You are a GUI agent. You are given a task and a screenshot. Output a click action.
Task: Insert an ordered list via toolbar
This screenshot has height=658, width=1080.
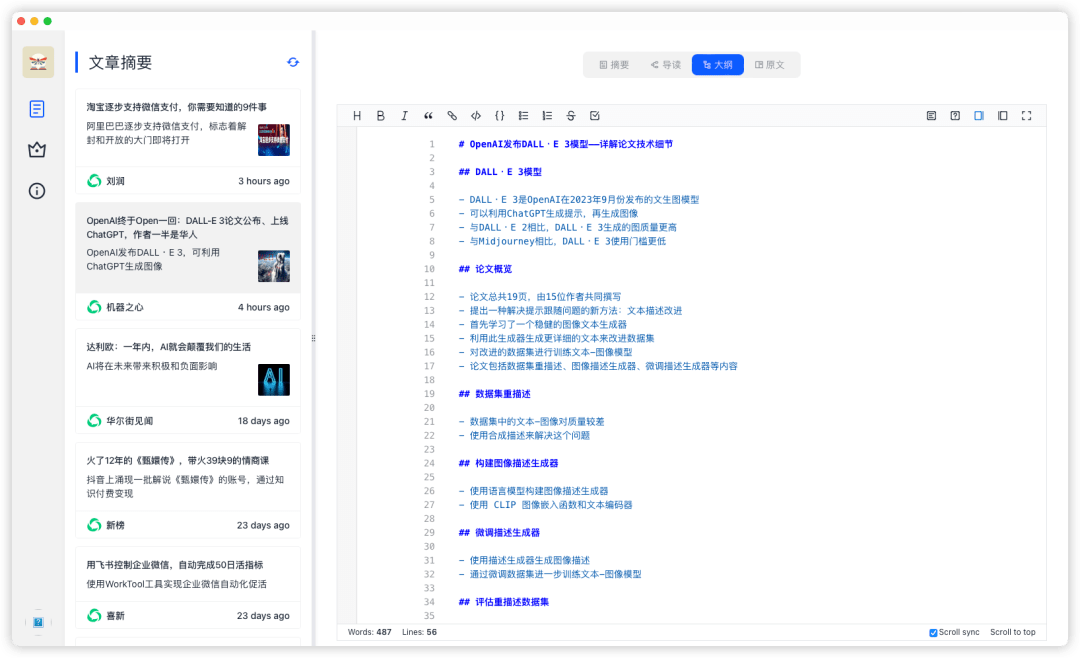[x=547, y=116]
